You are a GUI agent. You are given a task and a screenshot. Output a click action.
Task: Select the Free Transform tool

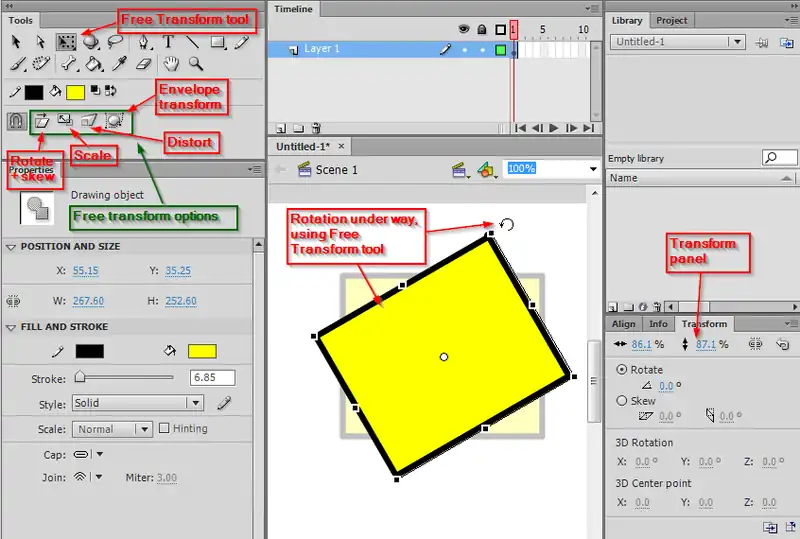pyautogui.click(x=67, y=42)
